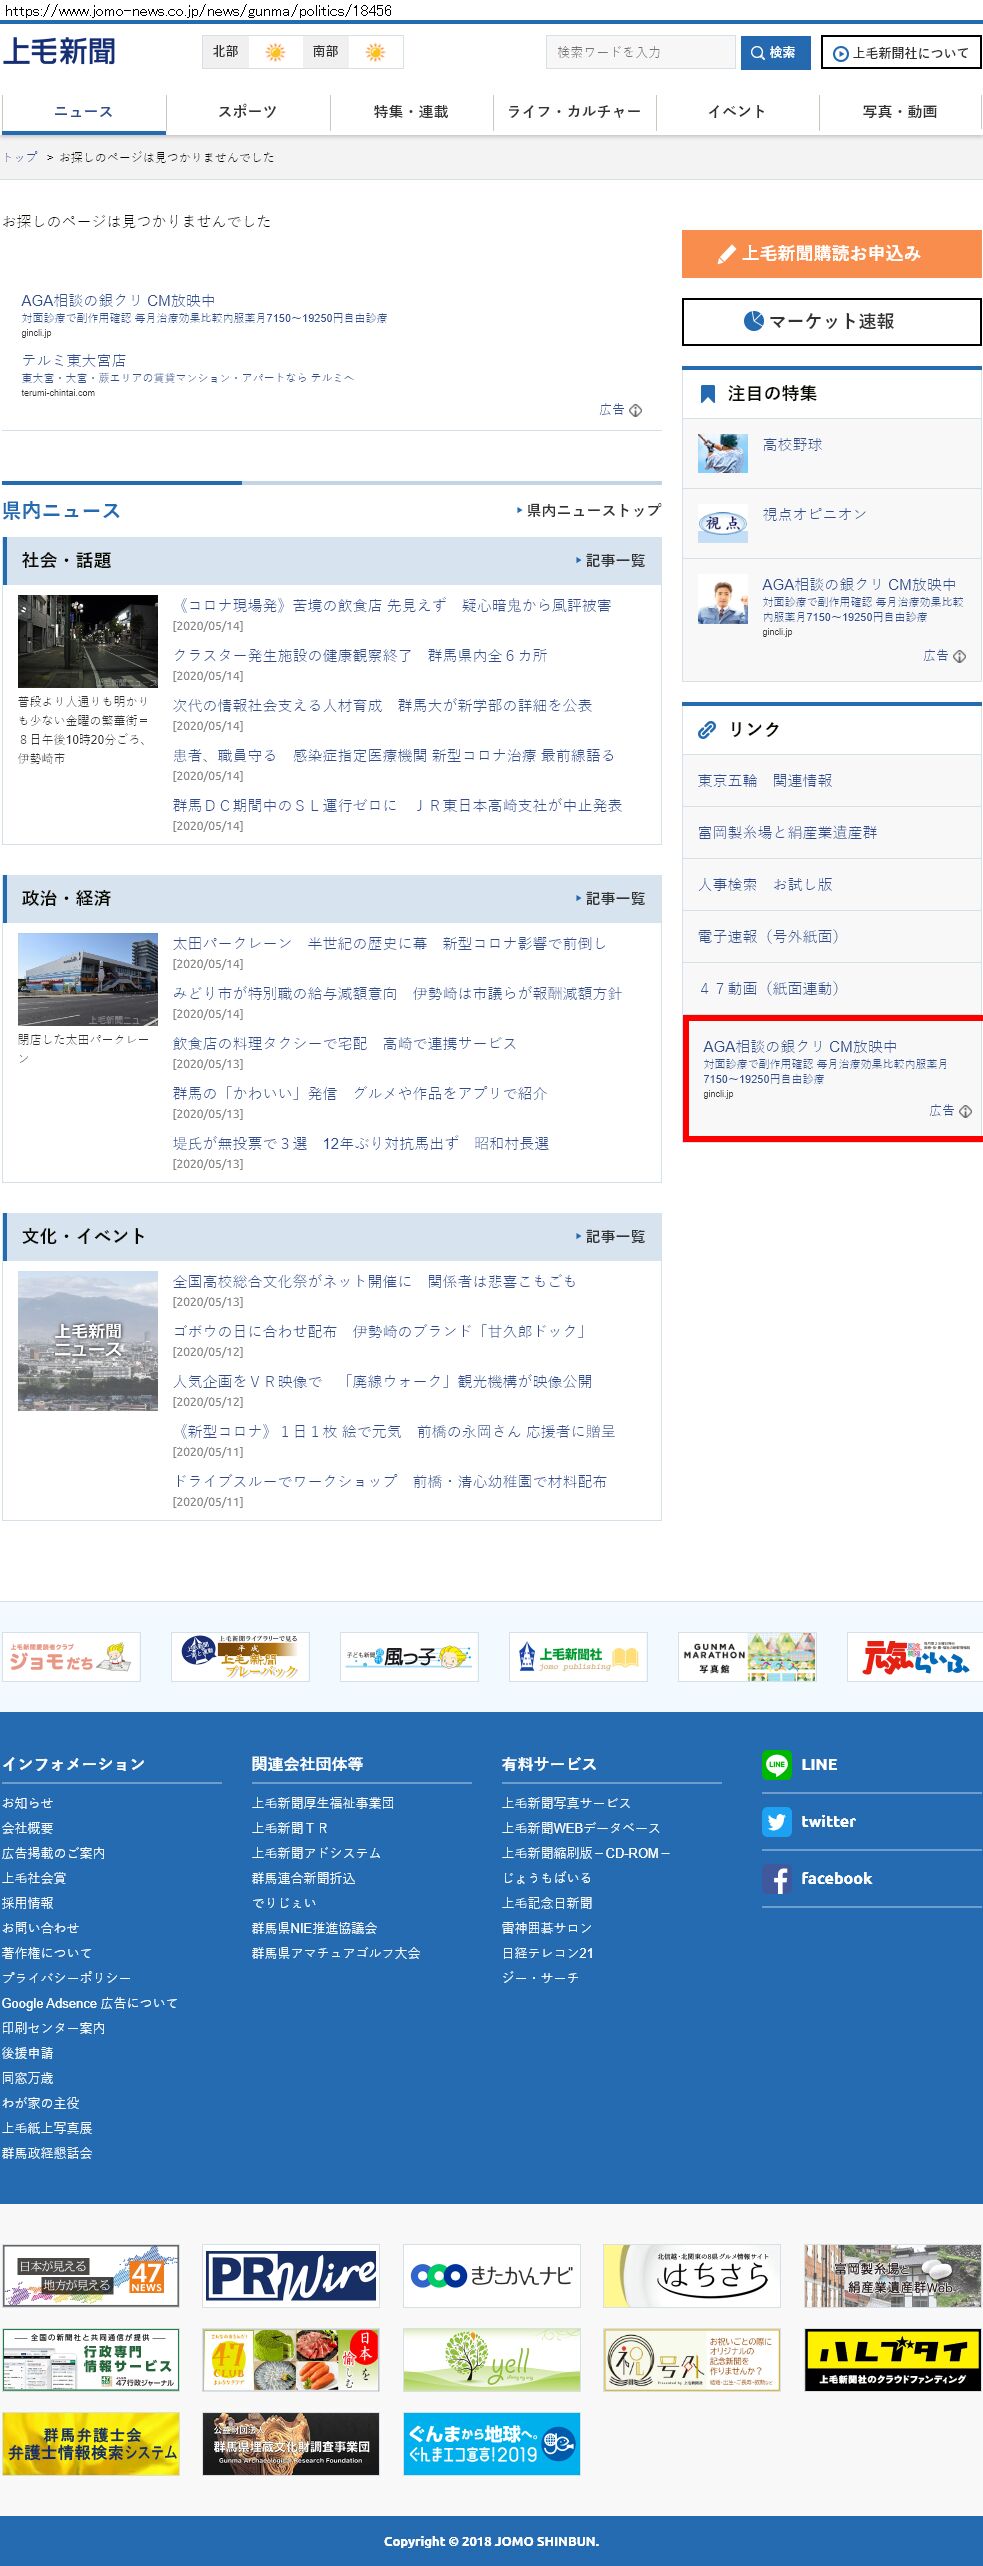The width and height of the screenshot is (983, 2566).
Task: Select the 特集・連載 navigation tab
Action: tap(411, 112)
